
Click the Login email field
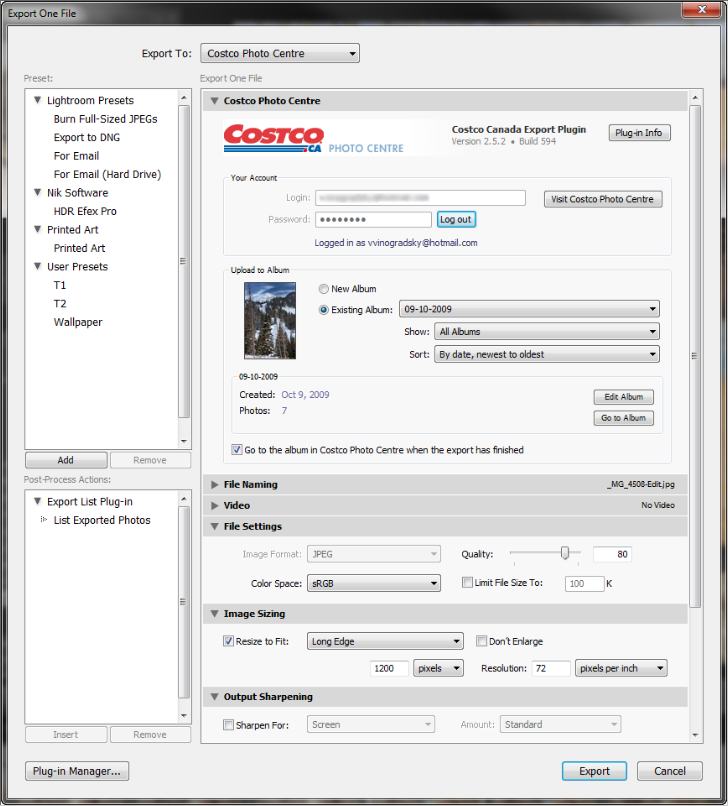click(x=421, y=198)
